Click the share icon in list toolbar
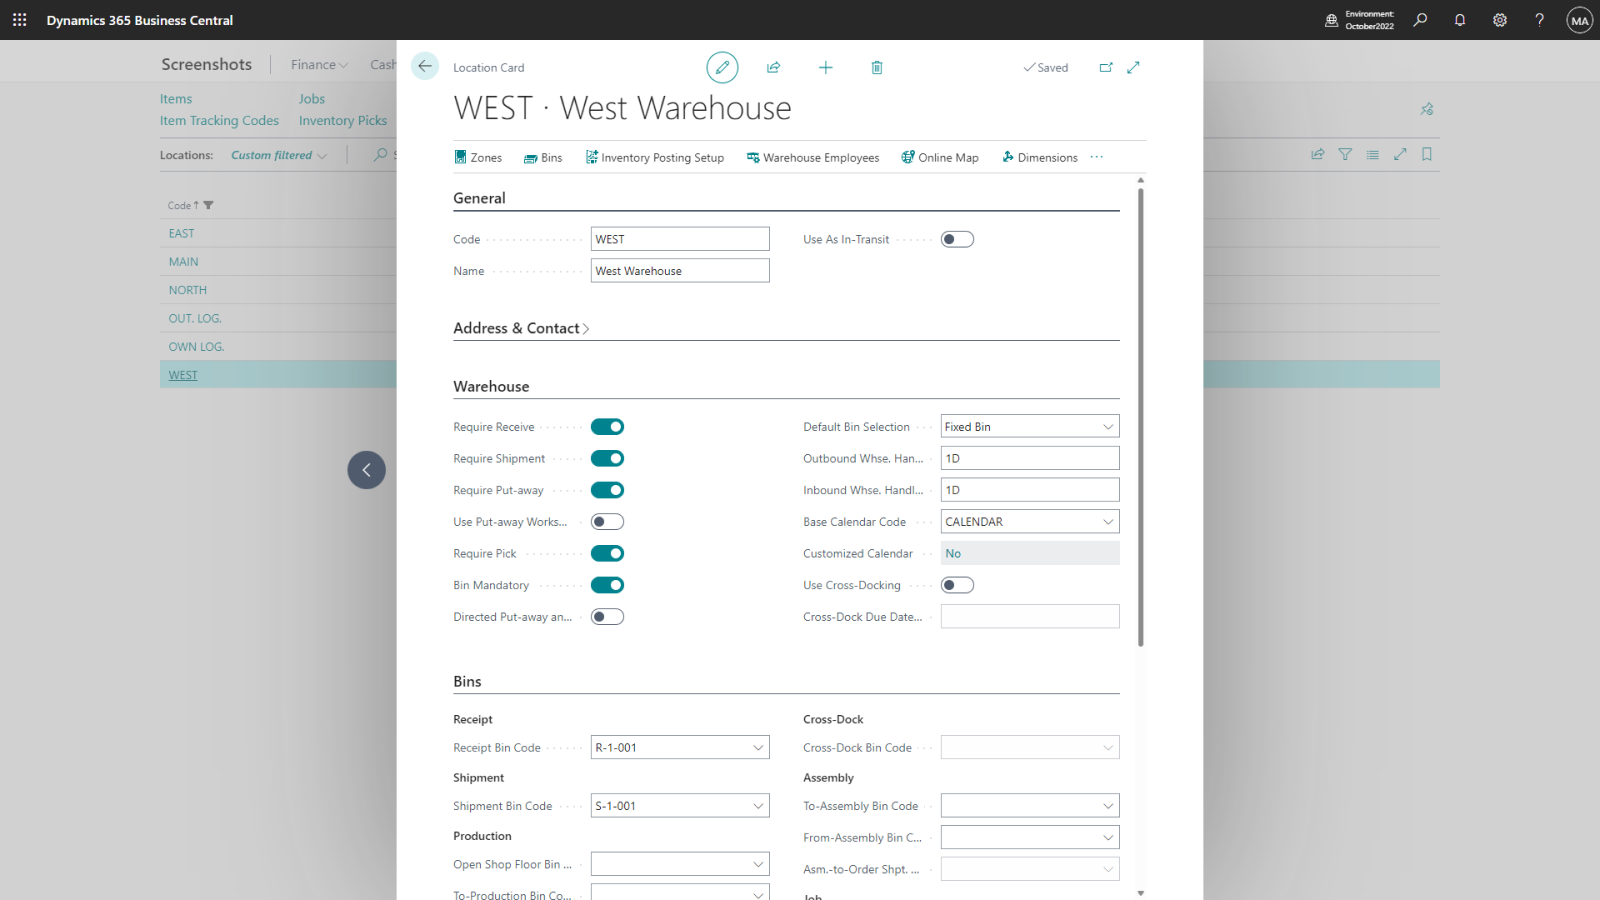 click(x=1318, y=154)
